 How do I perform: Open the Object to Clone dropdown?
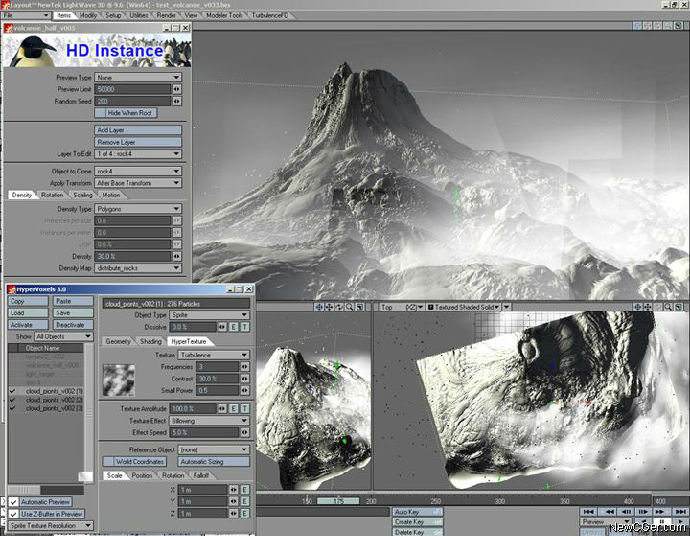138,171
